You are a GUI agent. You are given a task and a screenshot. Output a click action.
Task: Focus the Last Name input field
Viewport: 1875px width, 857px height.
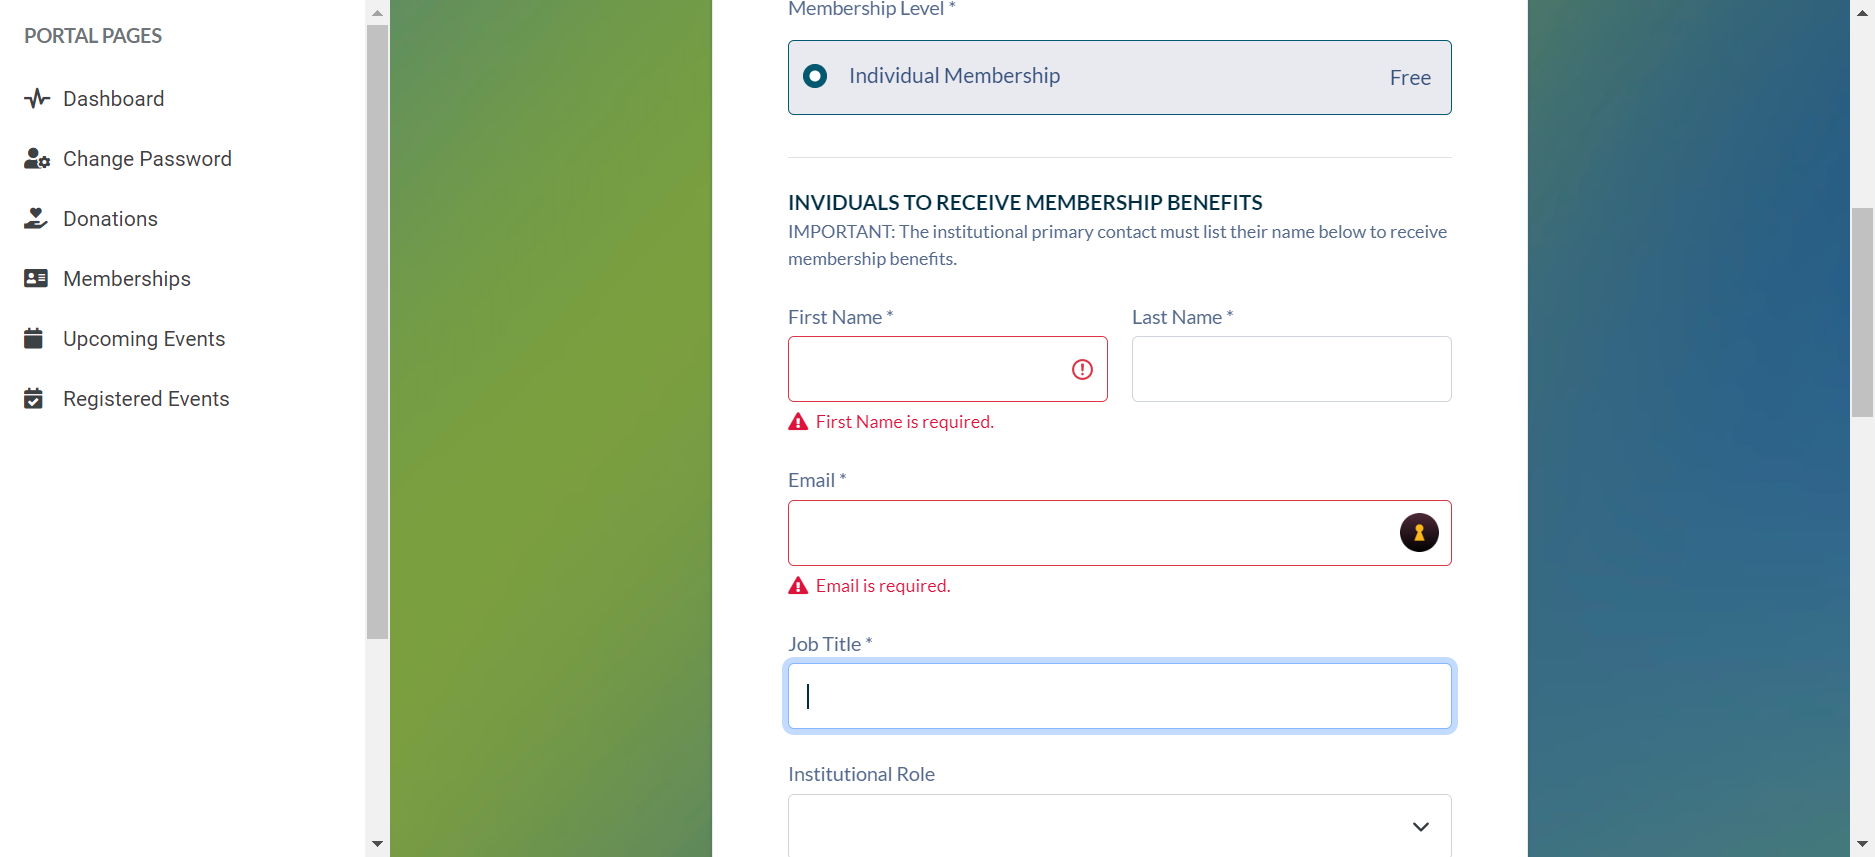pyautogui.click(x=1292, y=369)
